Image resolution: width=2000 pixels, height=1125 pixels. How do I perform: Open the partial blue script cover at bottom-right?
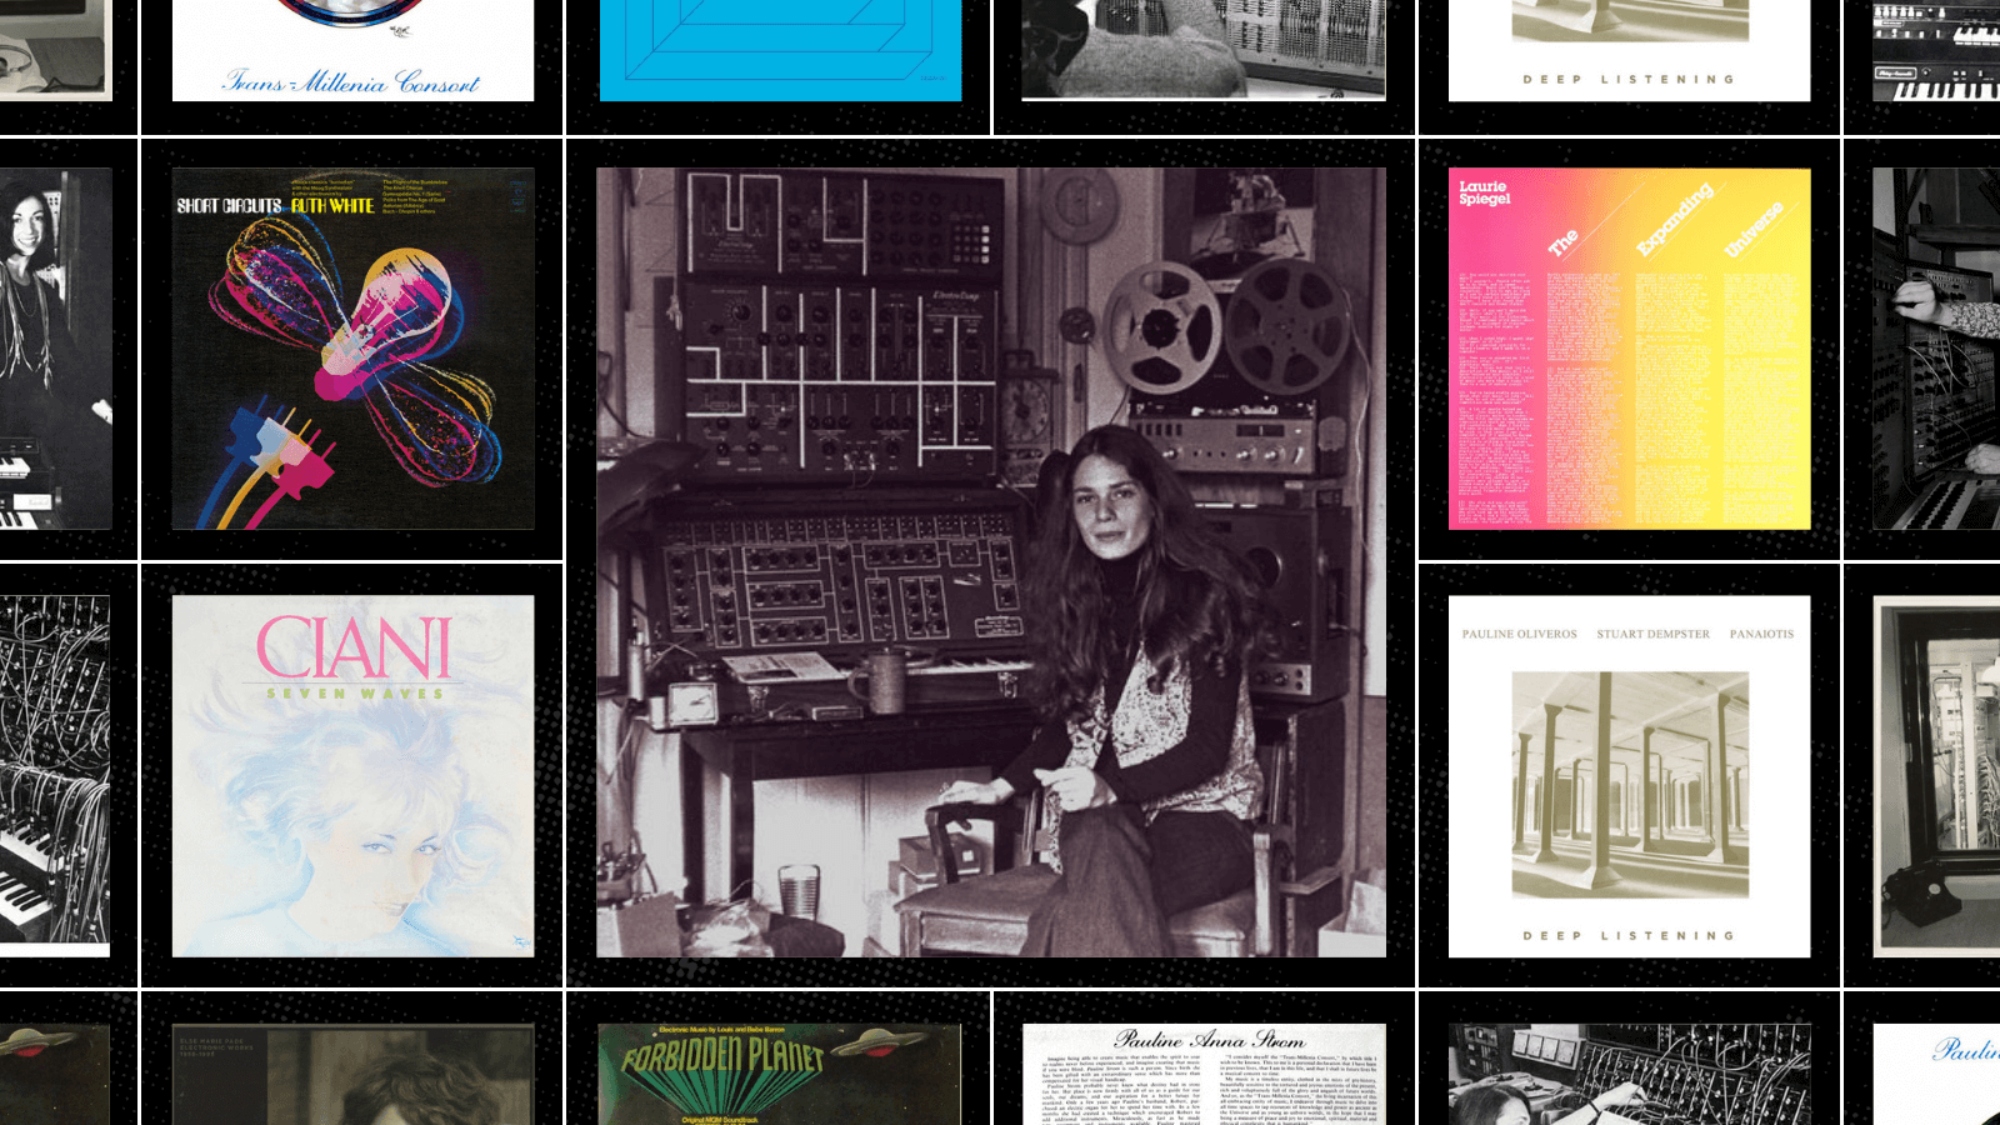click(x=1936, y=1074)
